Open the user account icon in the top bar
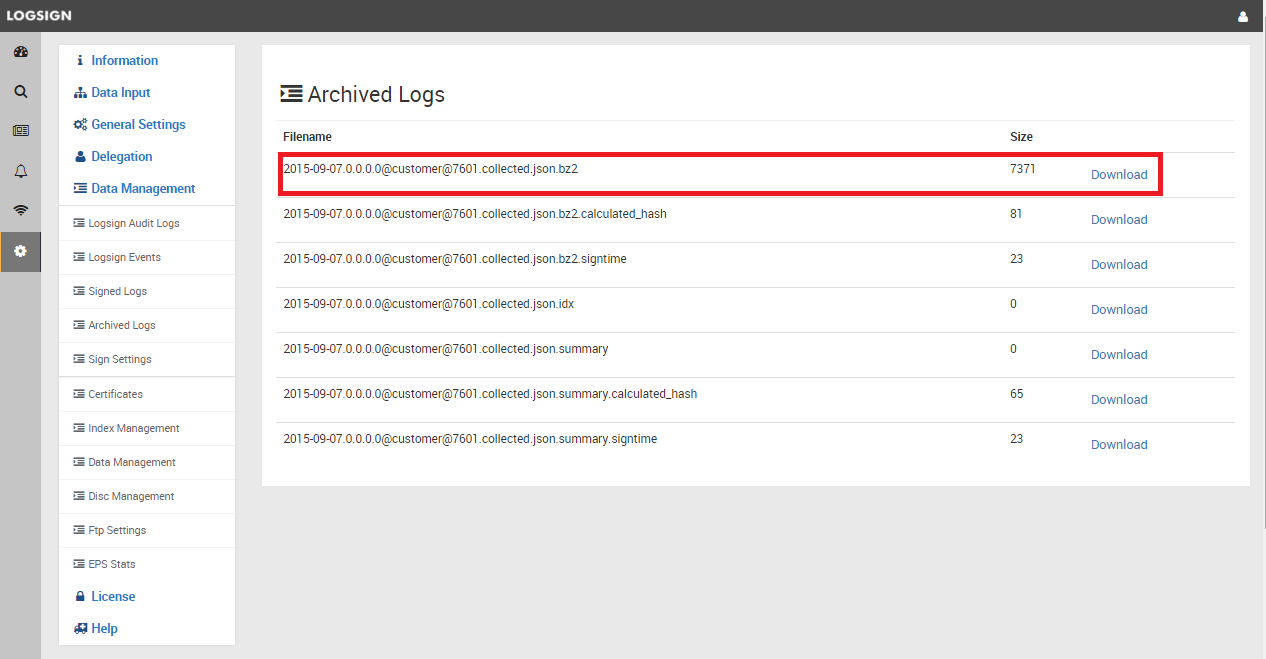Screen dimensions: 1266x659 pyautogui.click(x=1243, y=16)
